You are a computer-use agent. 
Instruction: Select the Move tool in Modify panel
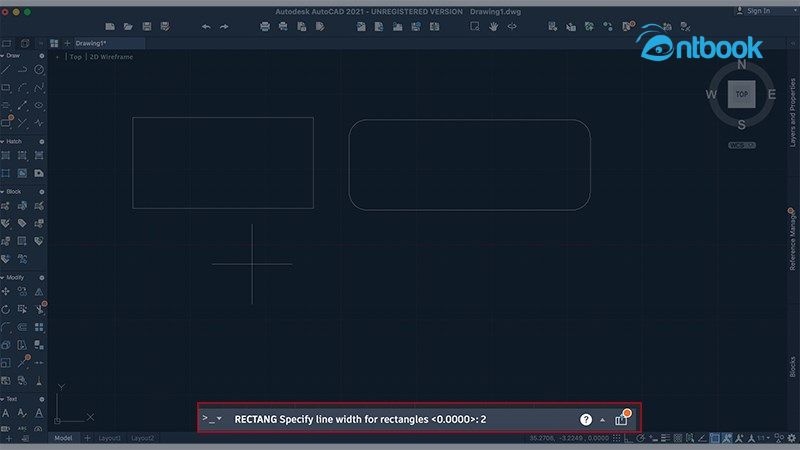click(6, 291)
